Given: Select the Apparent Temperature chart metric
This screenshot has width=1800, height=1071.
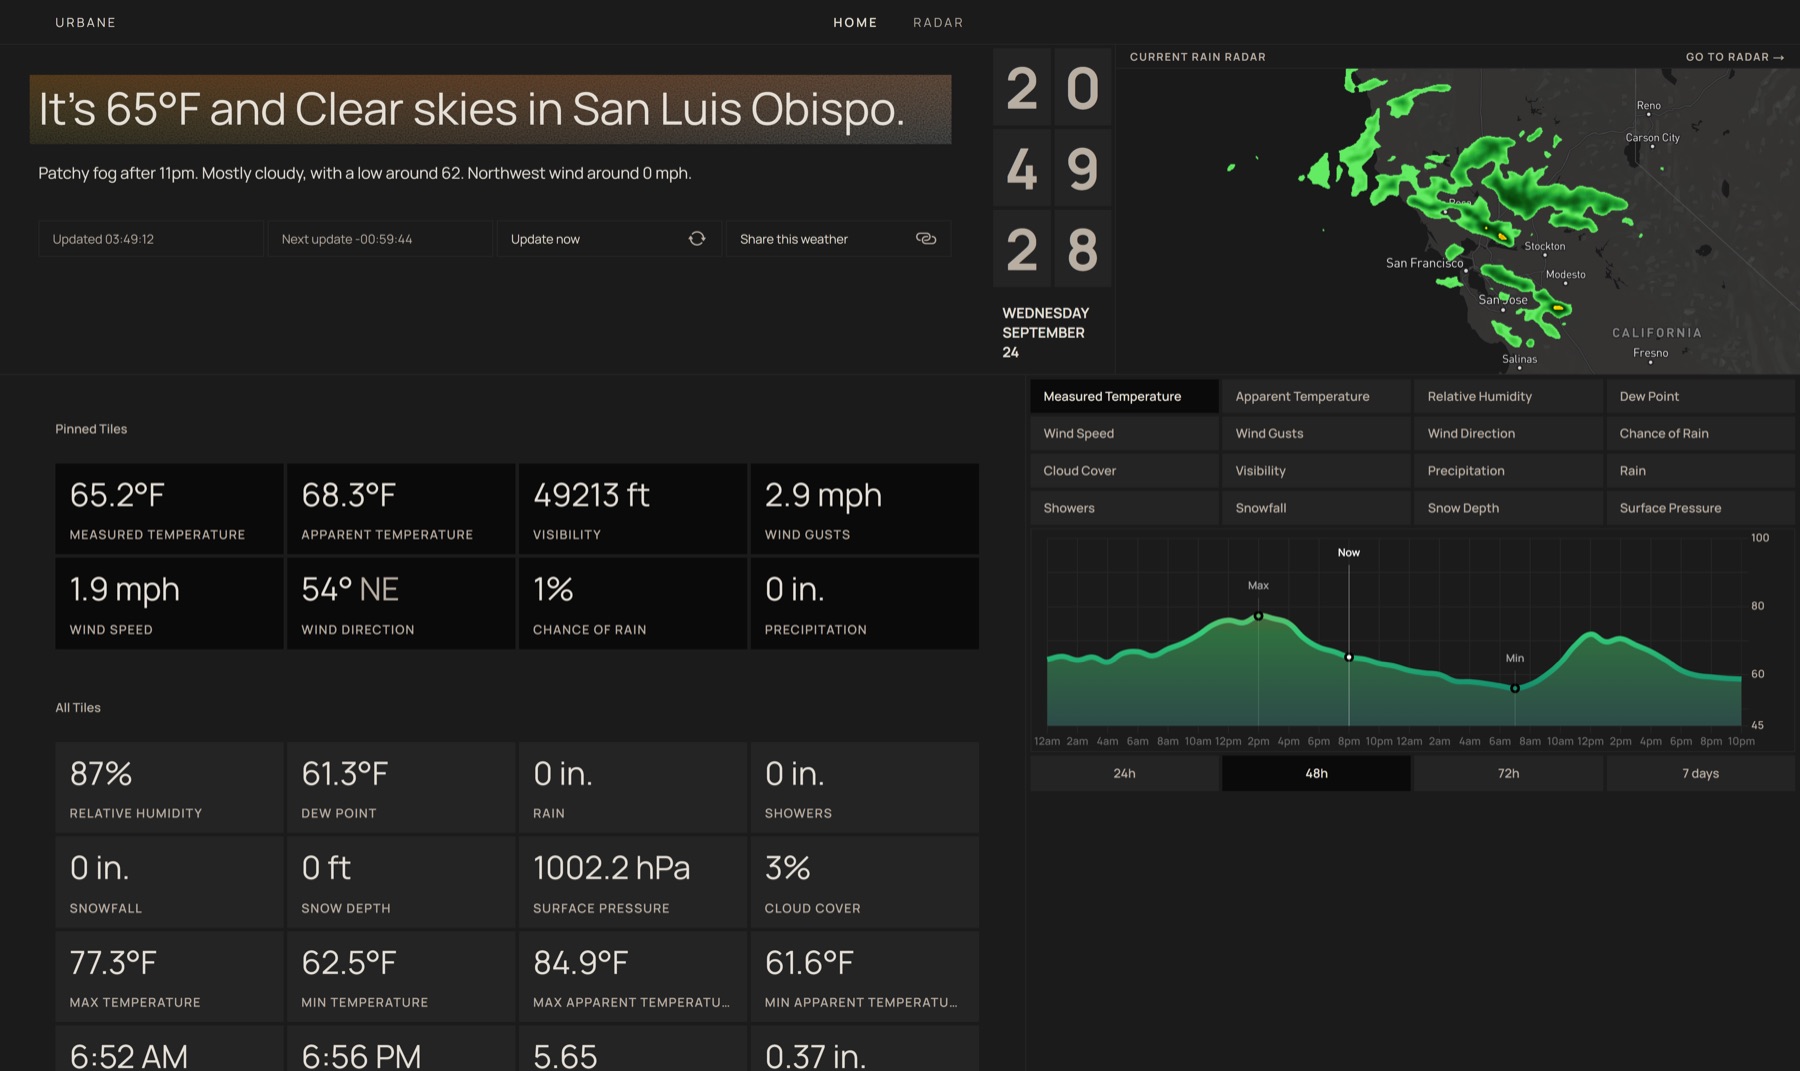Looking at the screenshot, I should (x=1316, y=396).
